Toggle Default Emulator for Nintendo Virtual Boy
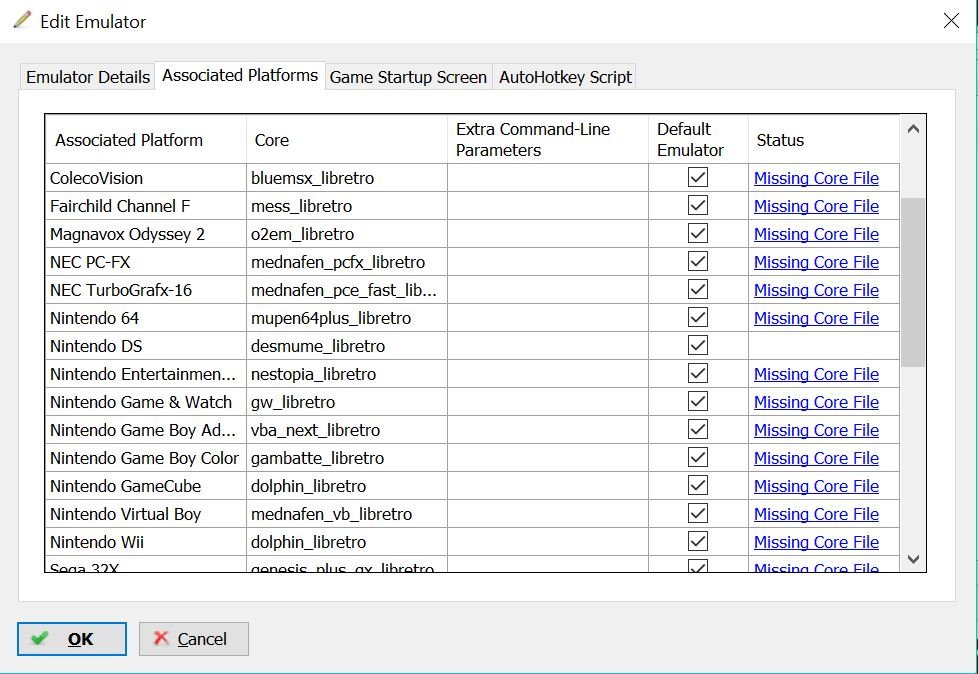 point(698,513)
